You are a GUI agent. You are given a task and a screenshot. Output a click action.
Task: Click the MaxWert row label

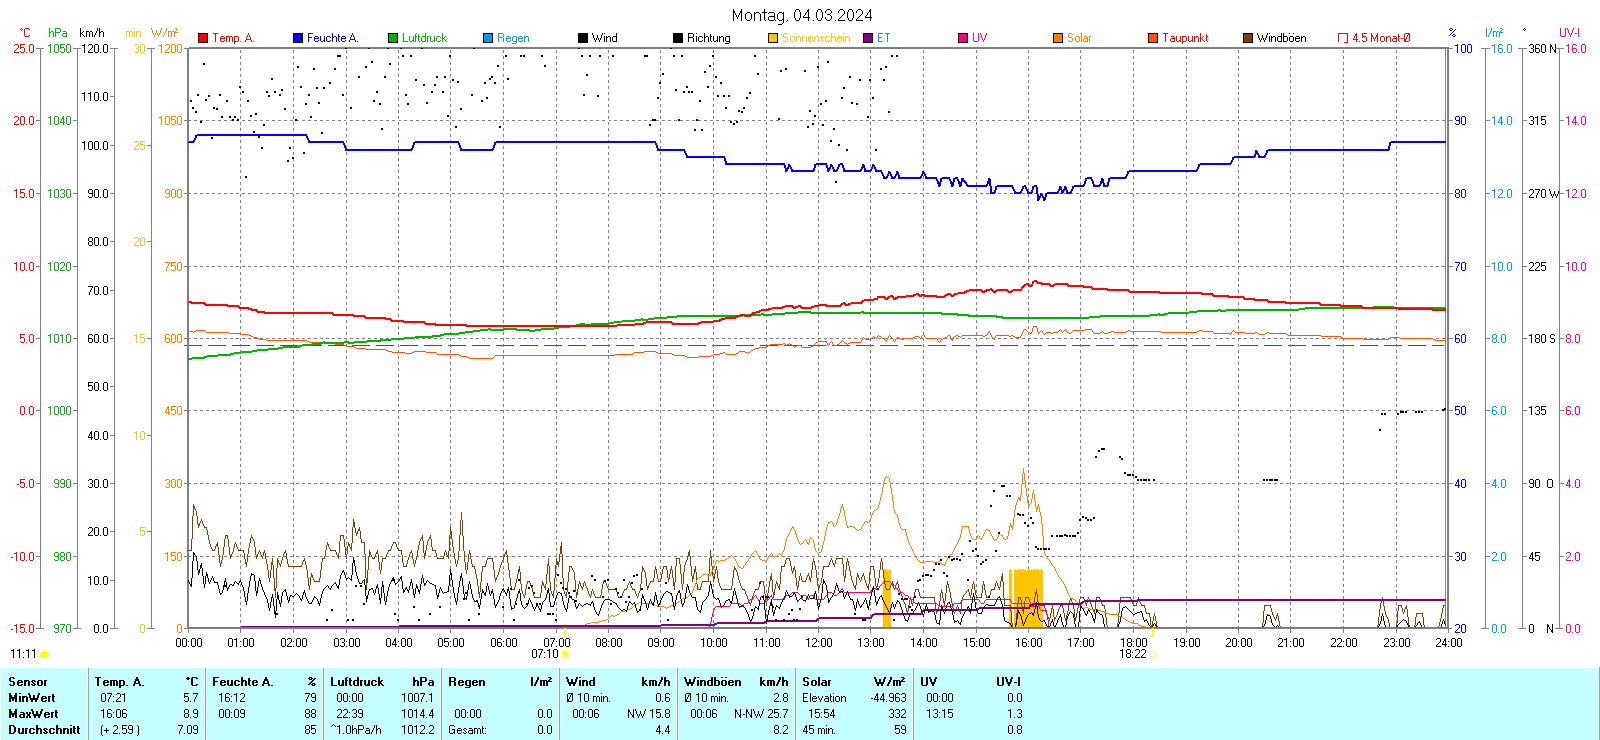[33, 714]
